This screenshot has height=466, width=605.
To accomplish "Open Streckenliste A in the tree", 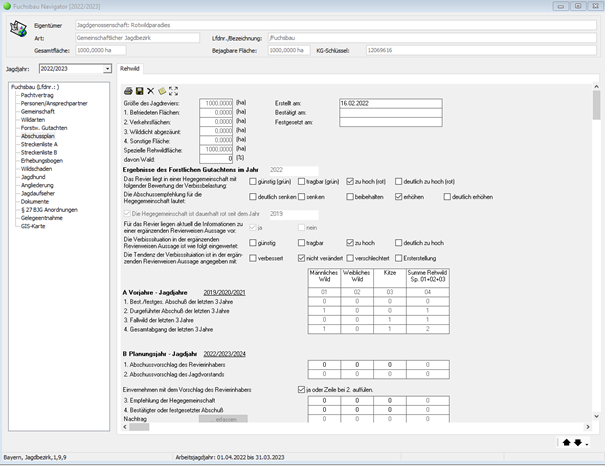I will click(39, 143).
